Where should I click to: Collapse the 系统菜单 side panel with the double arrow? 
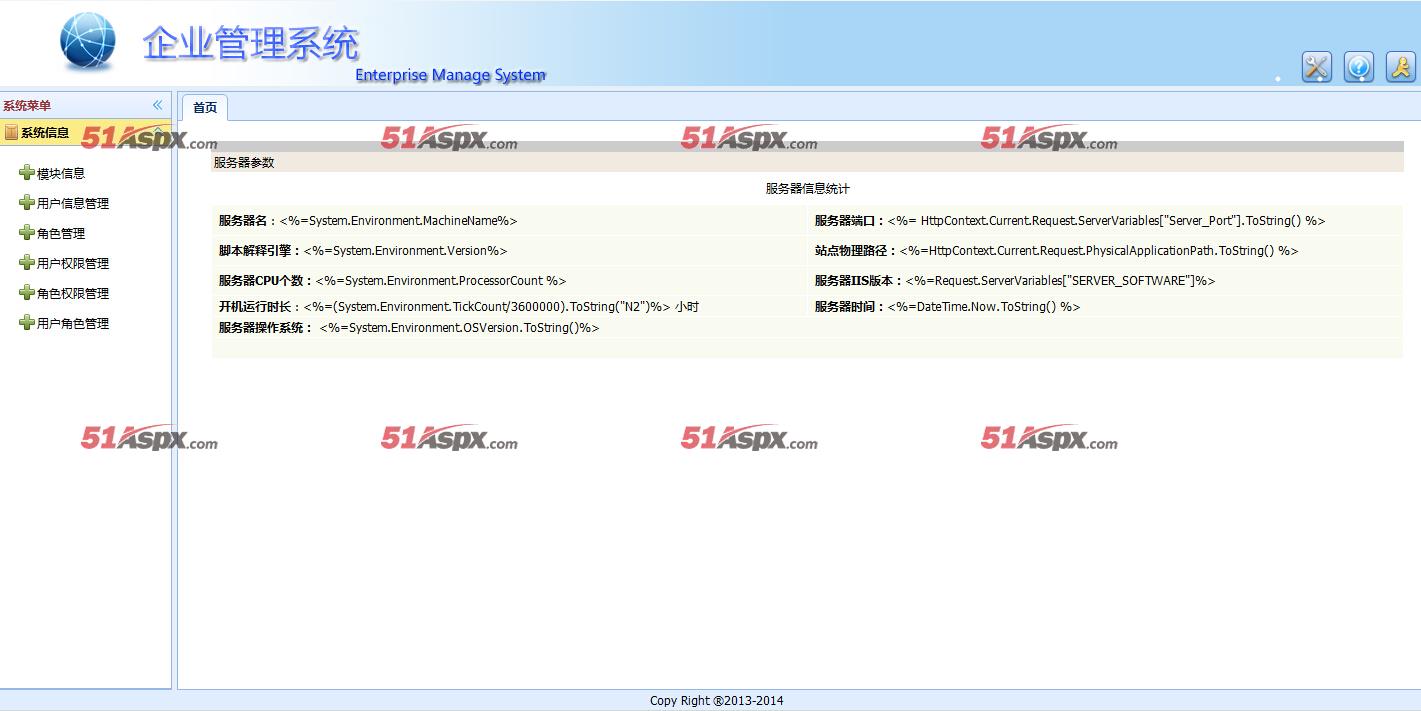(157, 105)
